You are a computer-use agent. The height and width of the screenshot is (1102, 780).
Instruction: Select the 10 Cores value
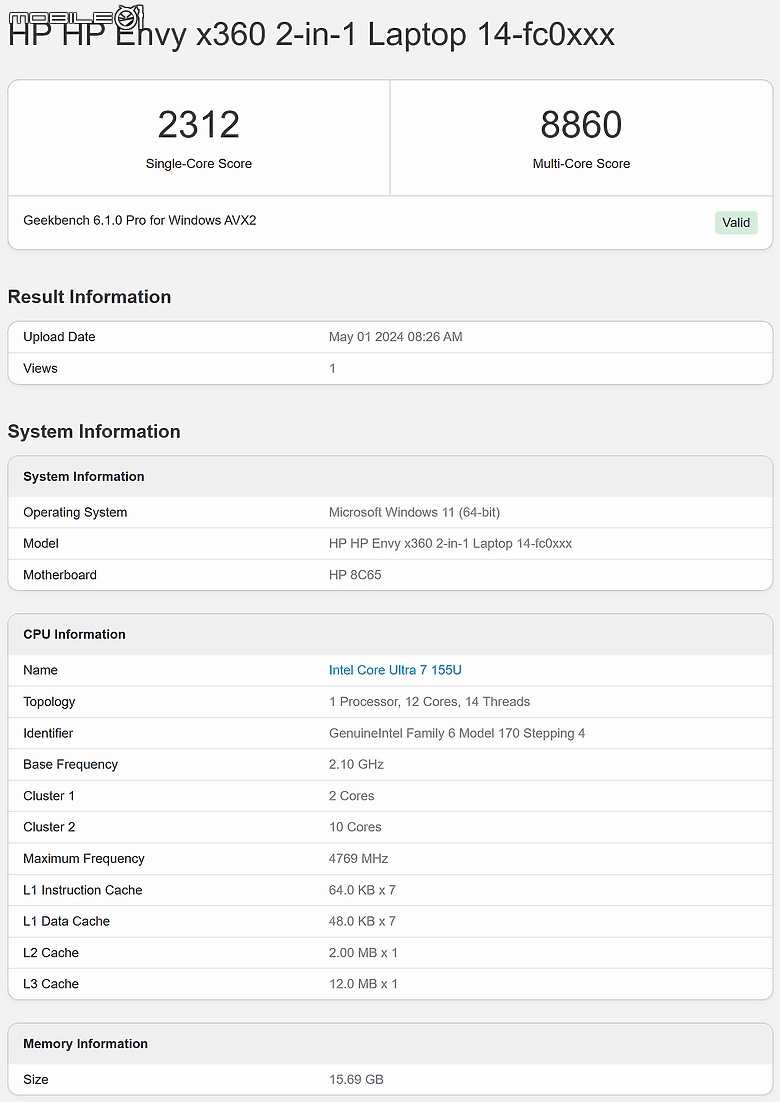pyautogui.click(x=355, y=827)
